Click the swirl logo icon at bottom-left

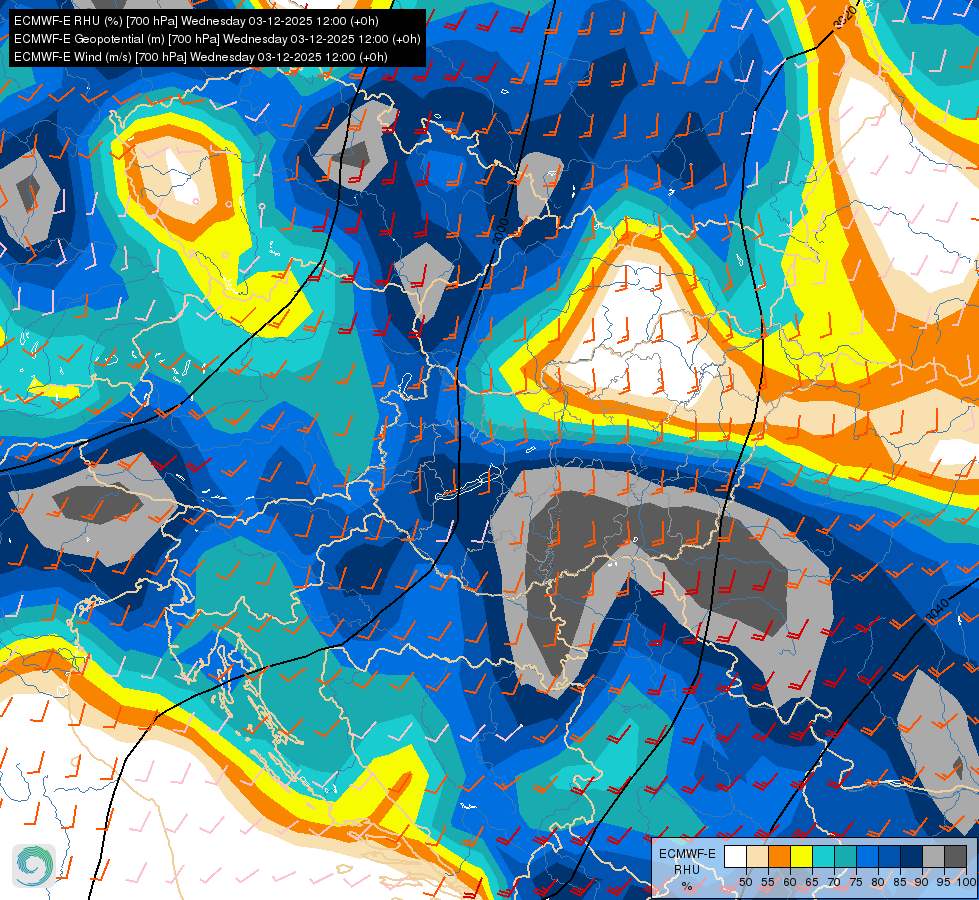[x=34, y=866]
